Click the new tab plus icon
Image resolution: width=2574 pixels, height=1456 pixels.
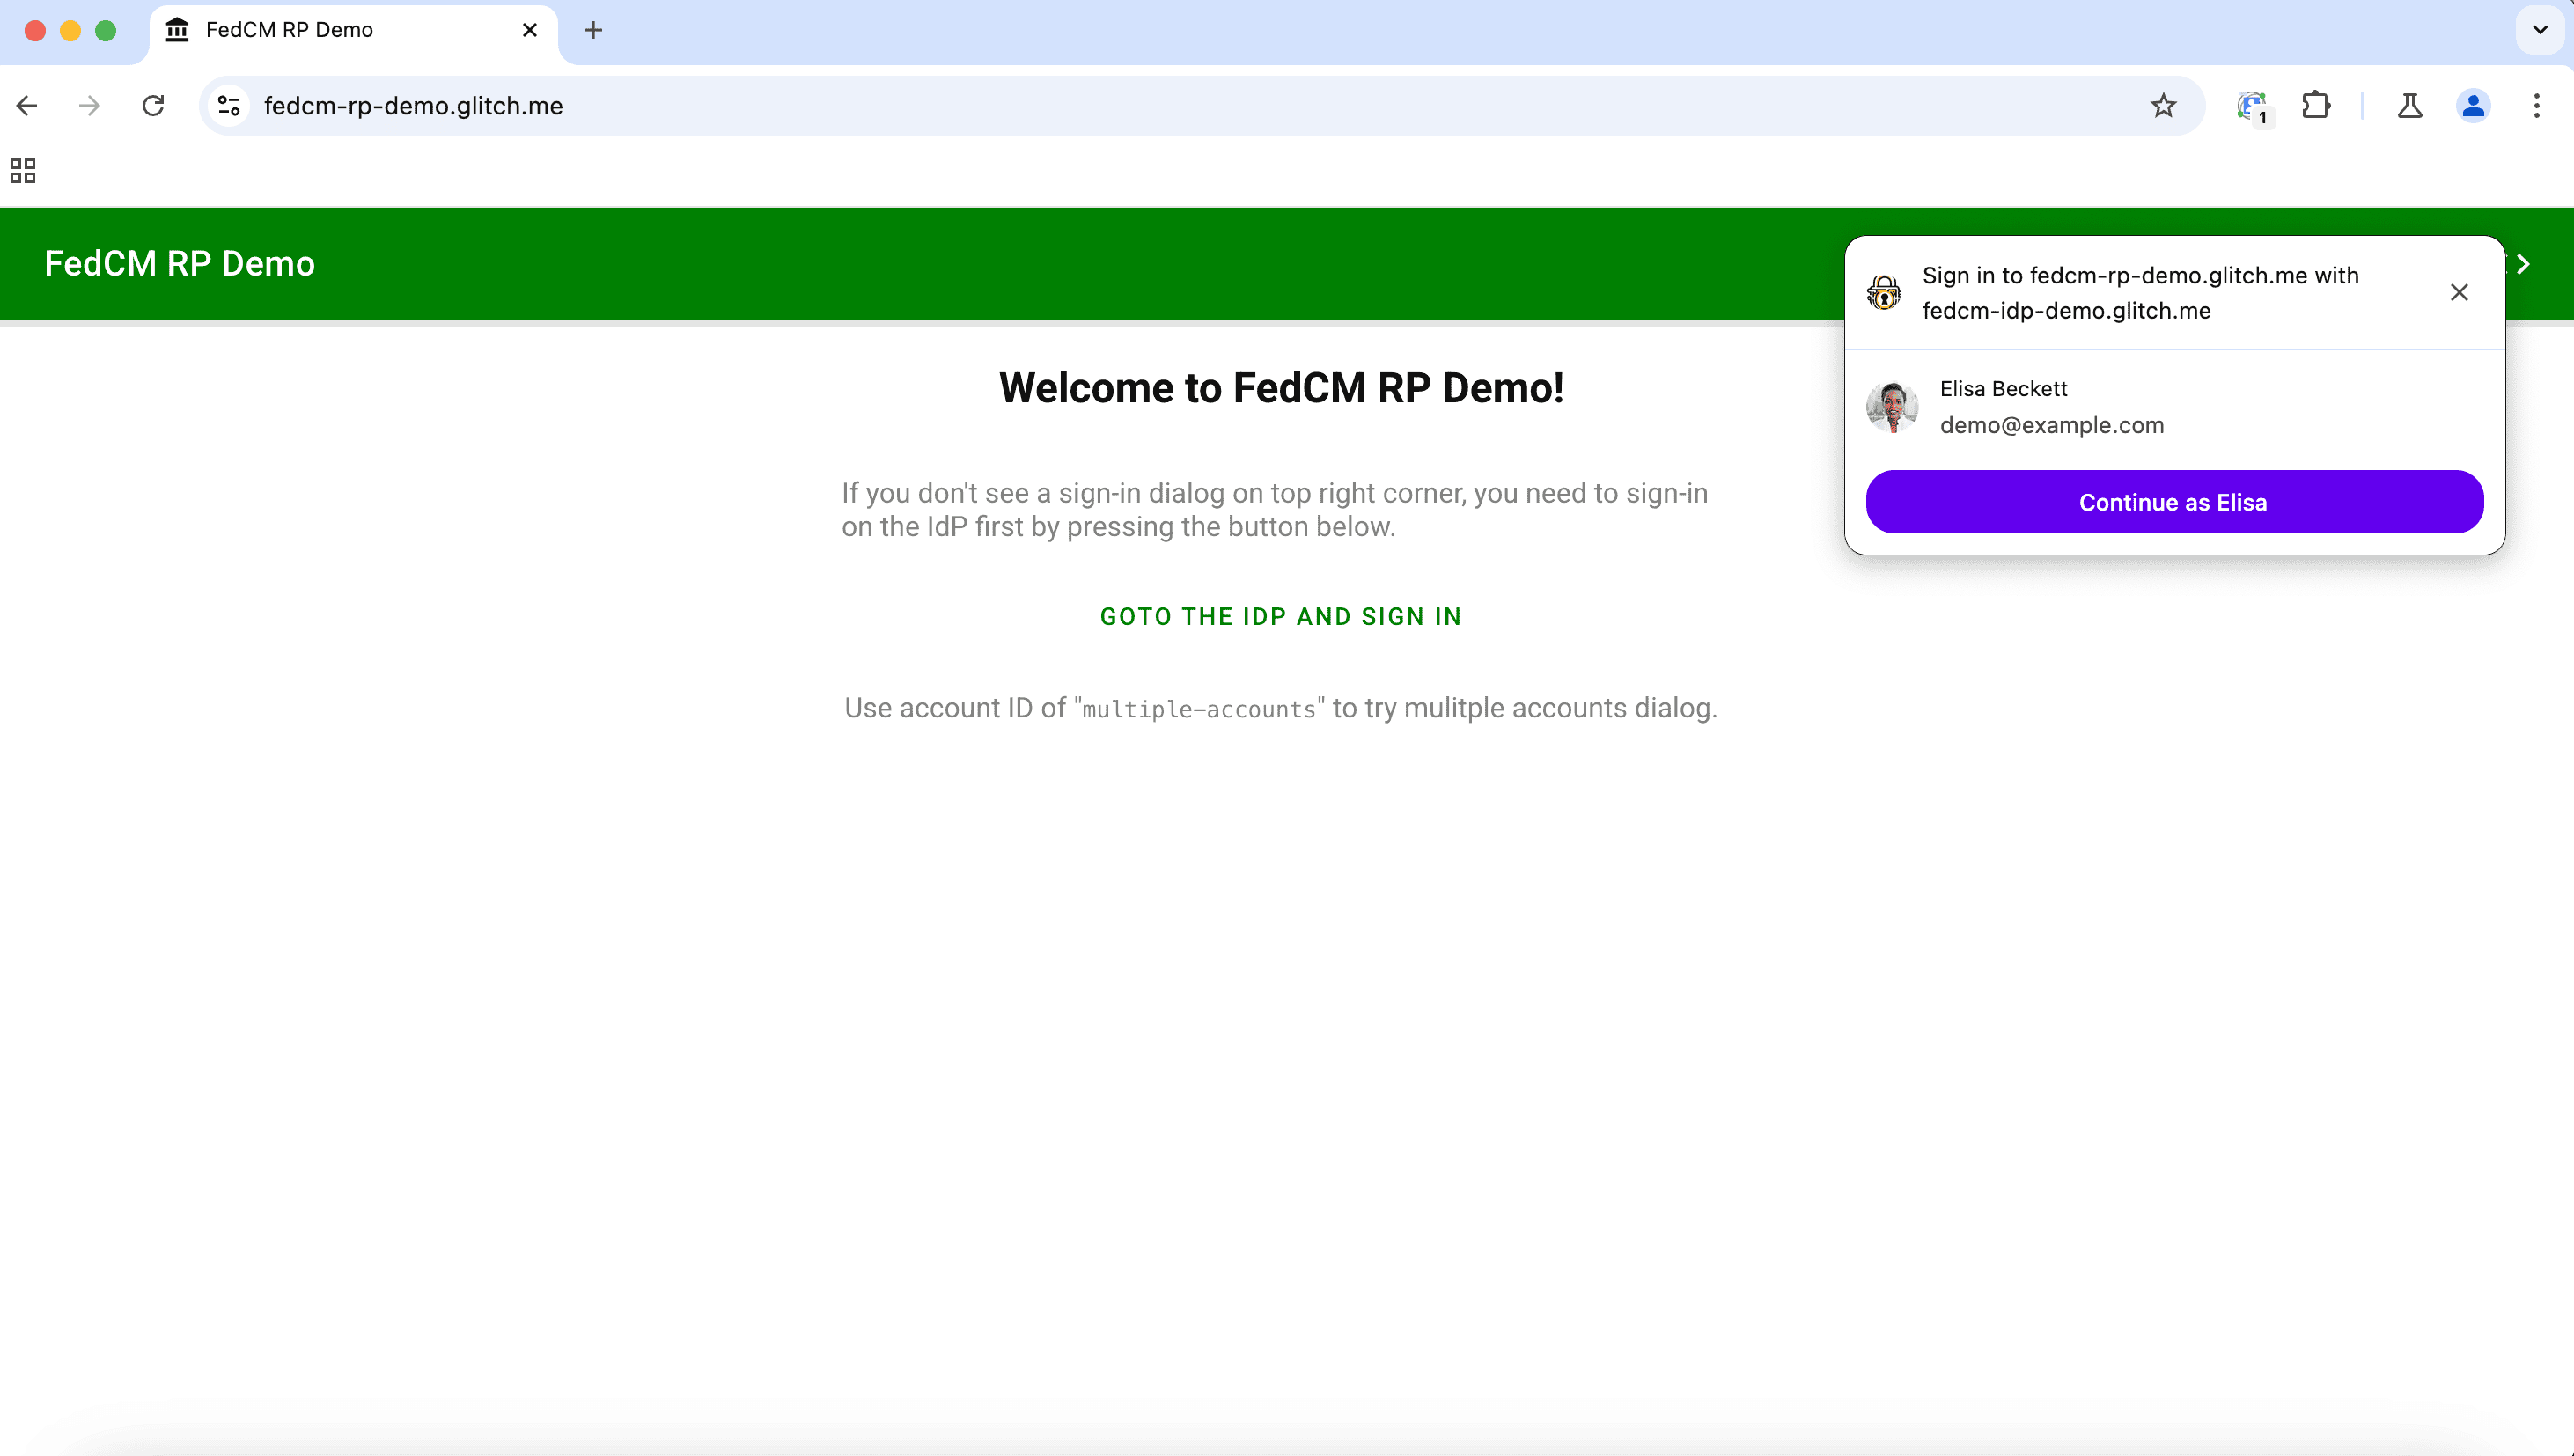tap(592, 30)
